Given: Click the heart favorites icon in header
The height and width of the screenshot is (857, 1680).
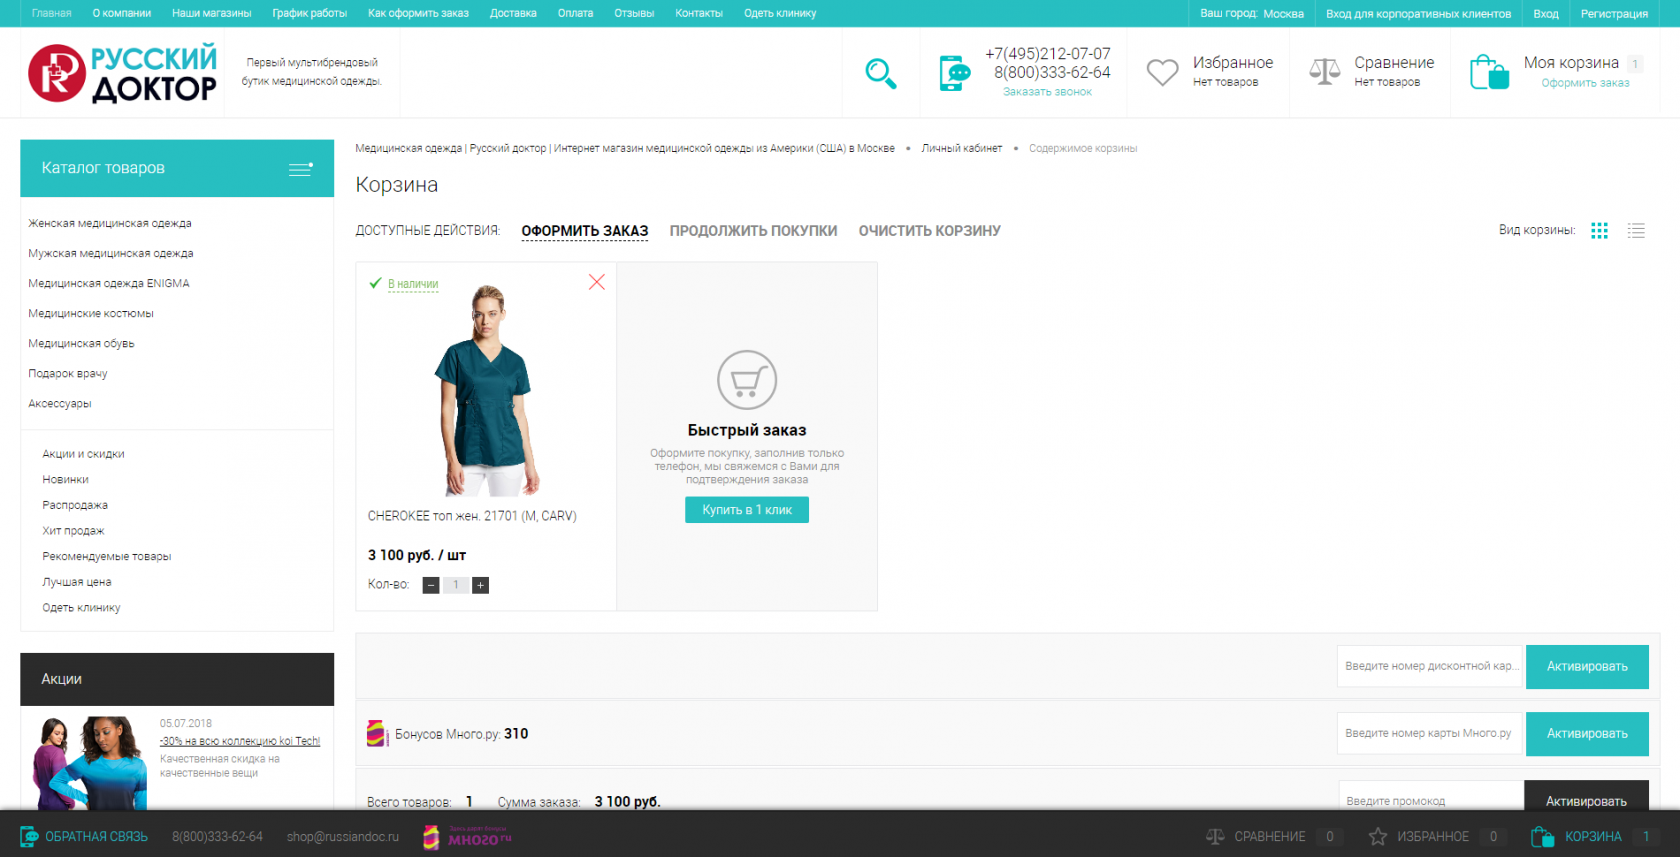Looking at the screenshot, I should click(1162, 72).
